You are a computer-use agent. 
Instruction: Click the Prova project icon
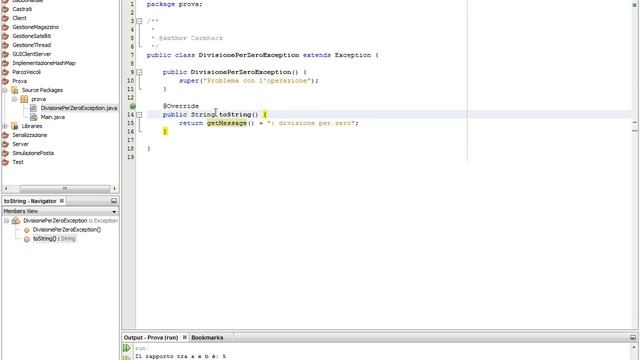pos(5,81)
